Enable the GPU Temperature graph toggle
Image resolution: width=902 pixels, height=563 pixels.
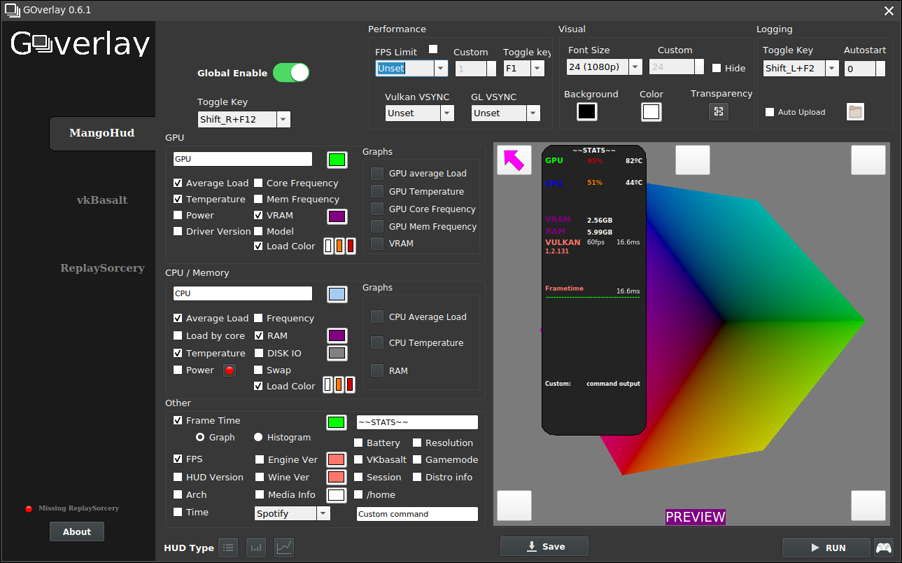pos(377,191)
